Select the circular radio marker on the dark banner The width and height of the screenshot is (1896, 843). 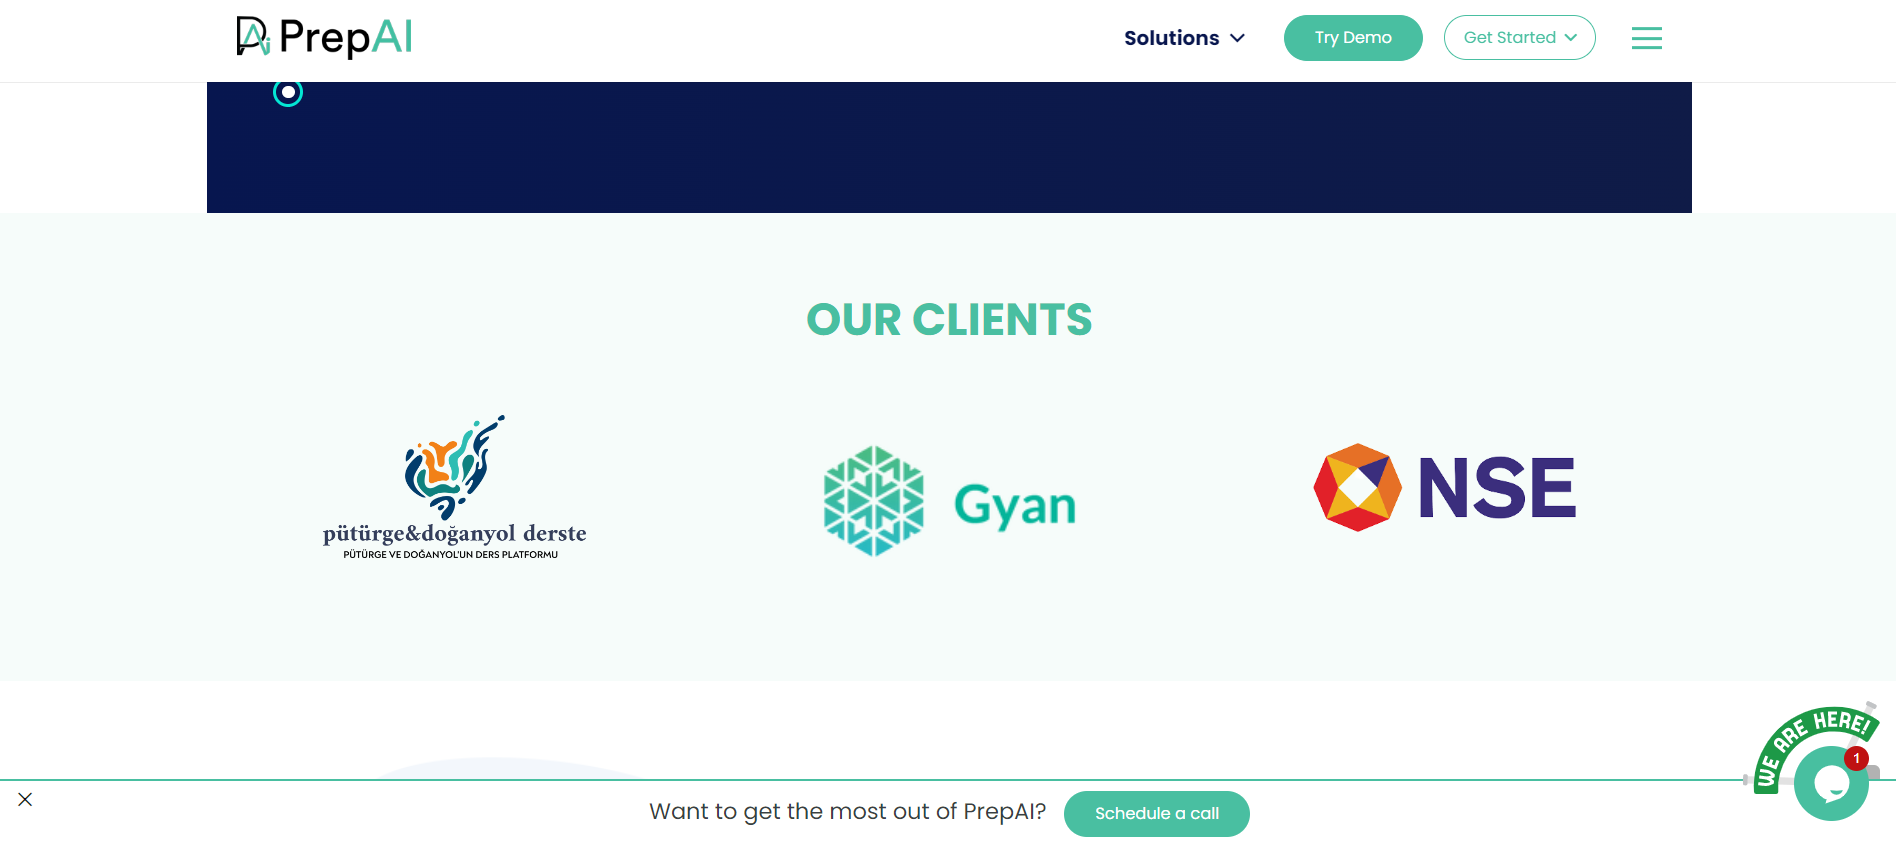(x=288, y=93)
